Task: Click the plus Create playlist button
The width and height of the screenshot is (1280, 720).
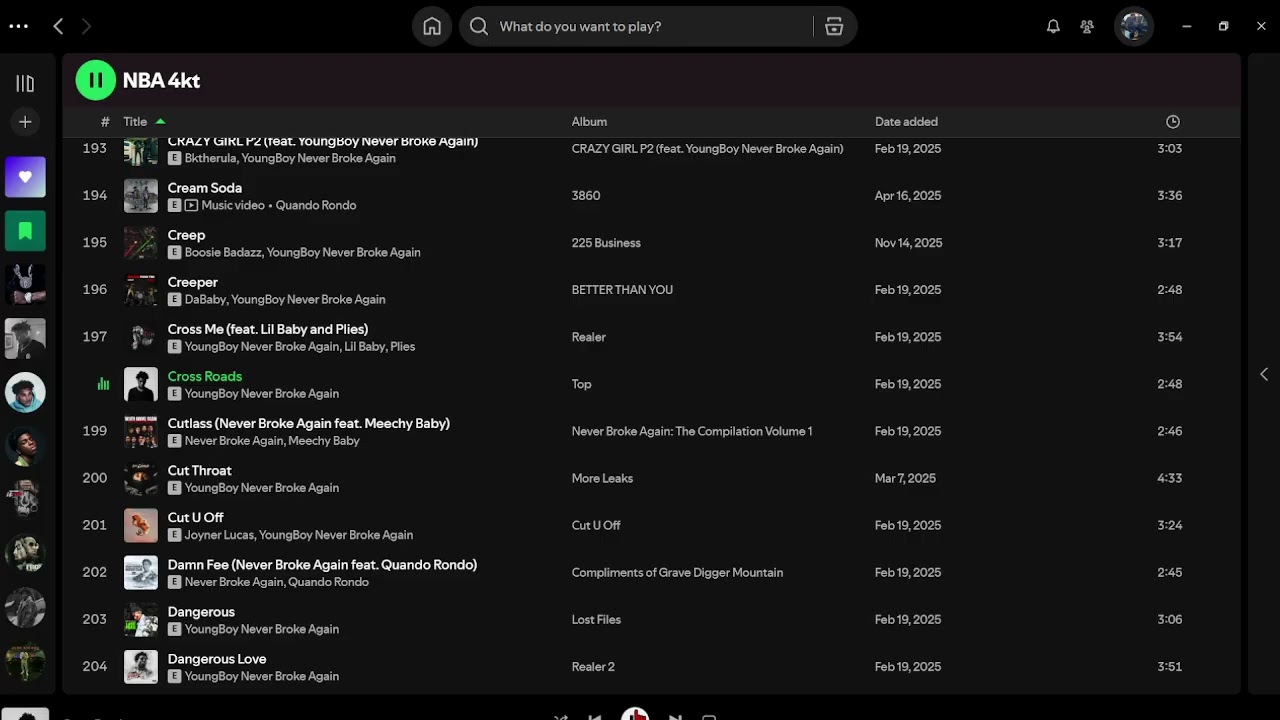Action: pyautogui.click(x=25, y=122)
